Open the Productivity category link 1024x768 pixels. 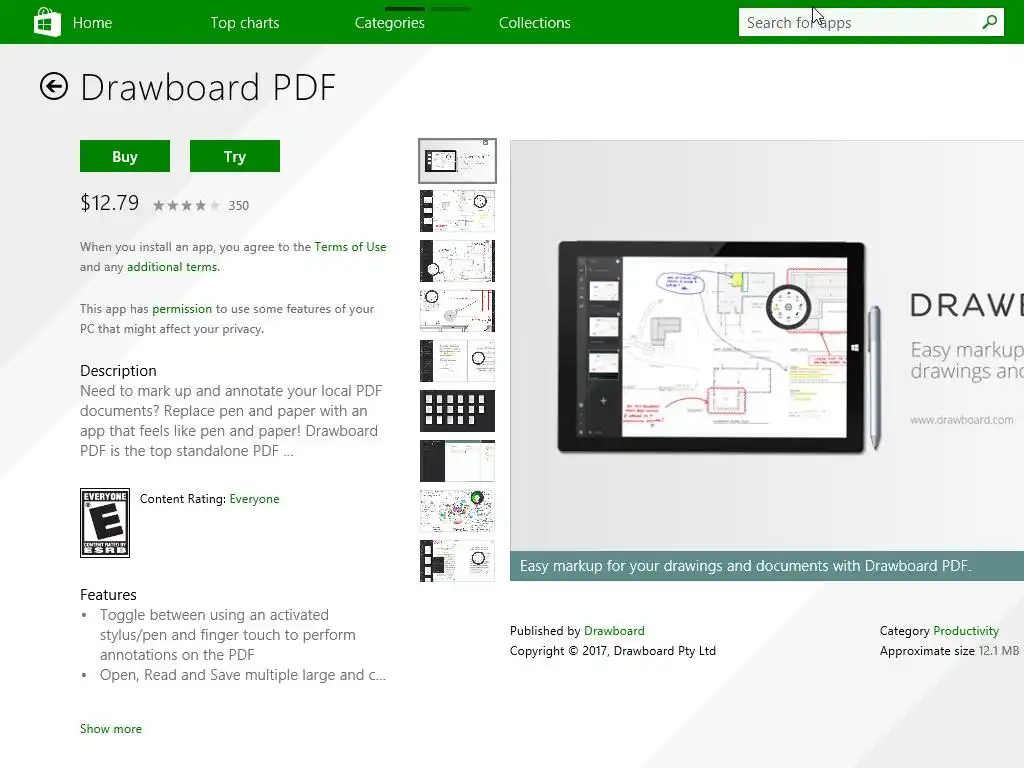point(966,631)
